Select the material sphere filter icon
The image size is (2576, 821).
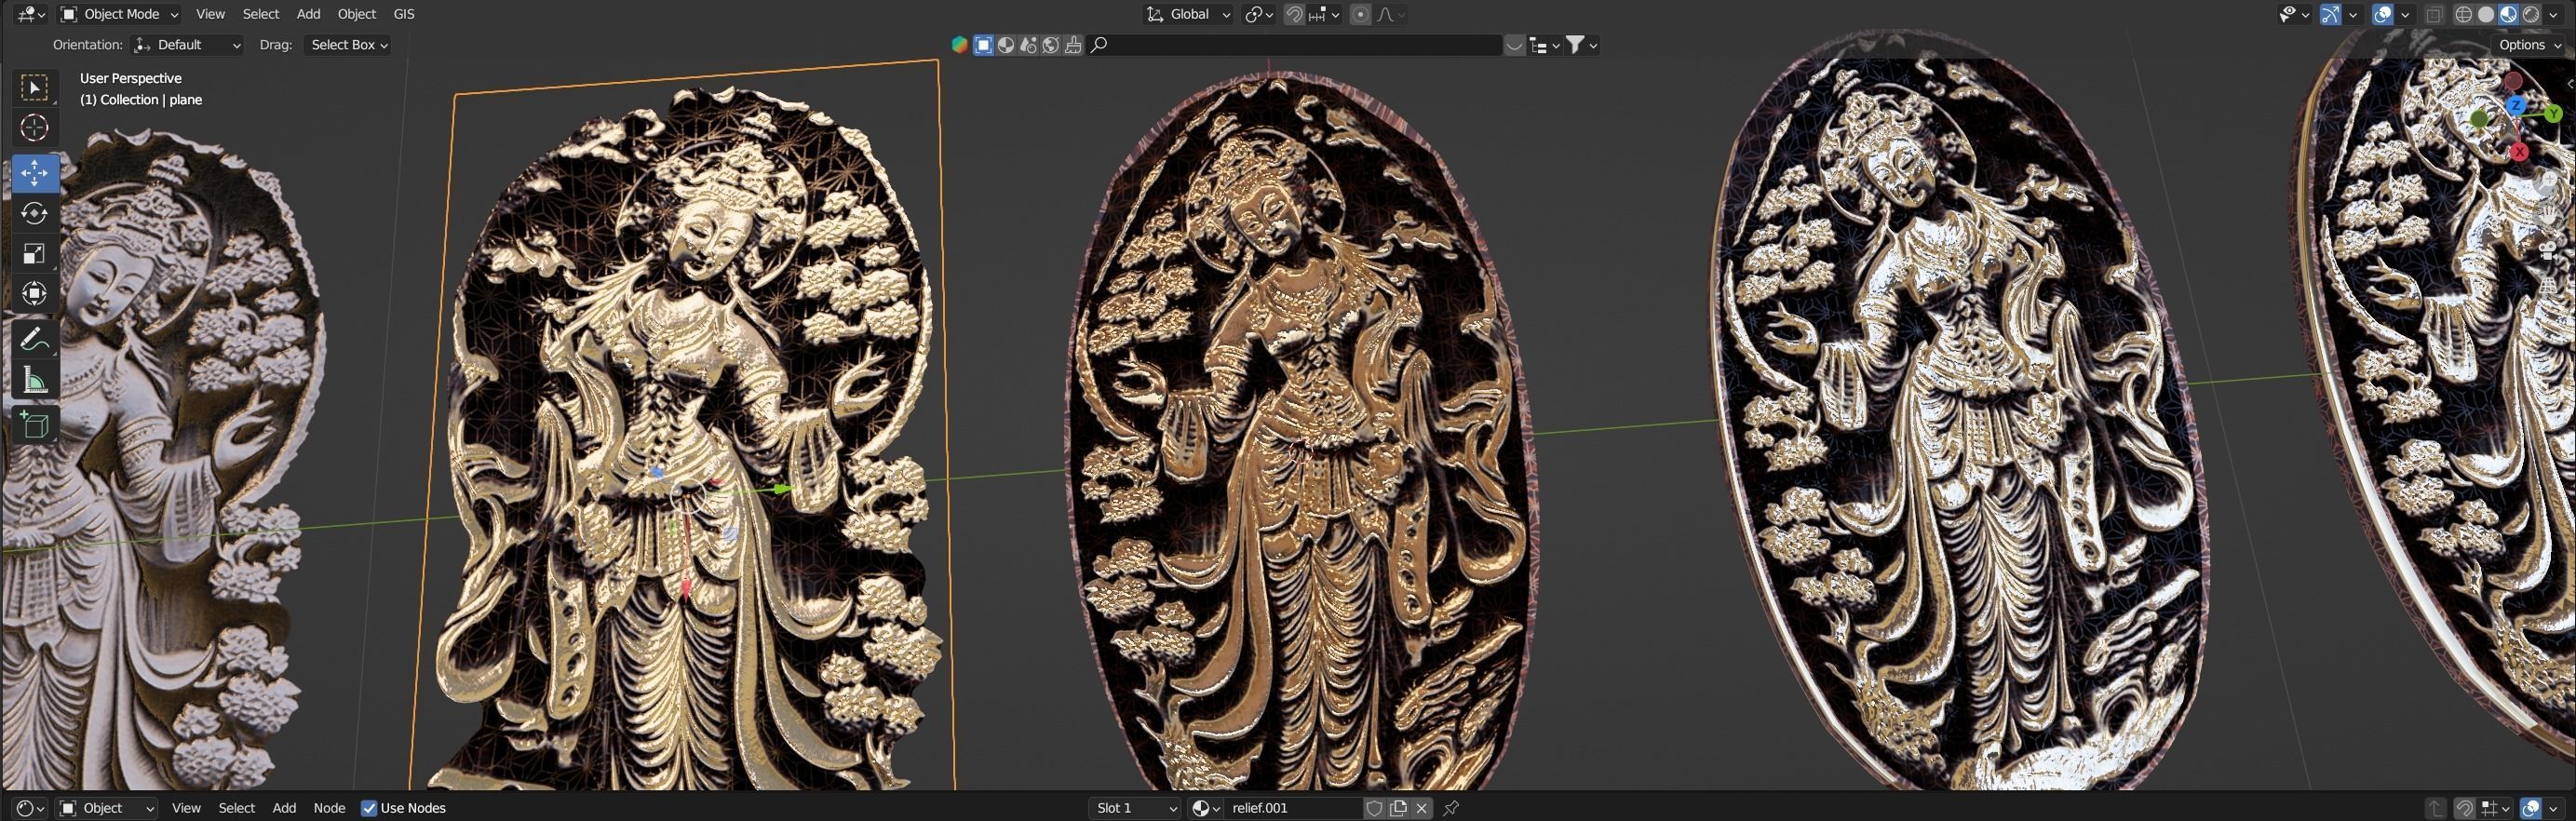[x=1006, y=45]
